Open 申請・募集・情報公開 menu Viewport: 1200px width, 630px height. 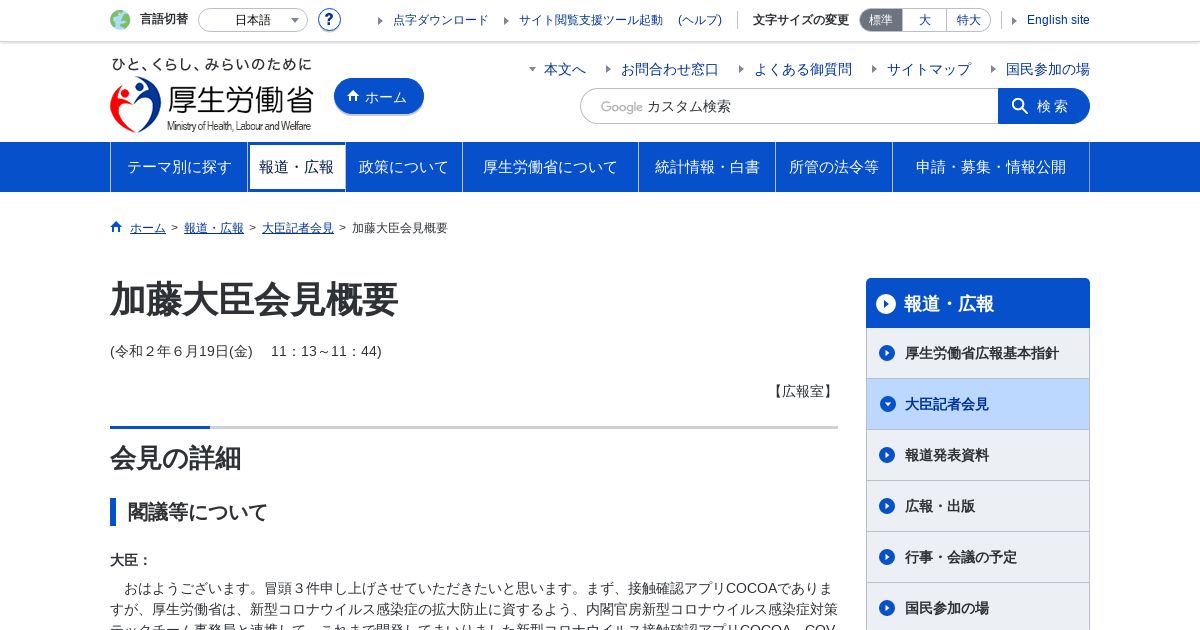[991, 167]
